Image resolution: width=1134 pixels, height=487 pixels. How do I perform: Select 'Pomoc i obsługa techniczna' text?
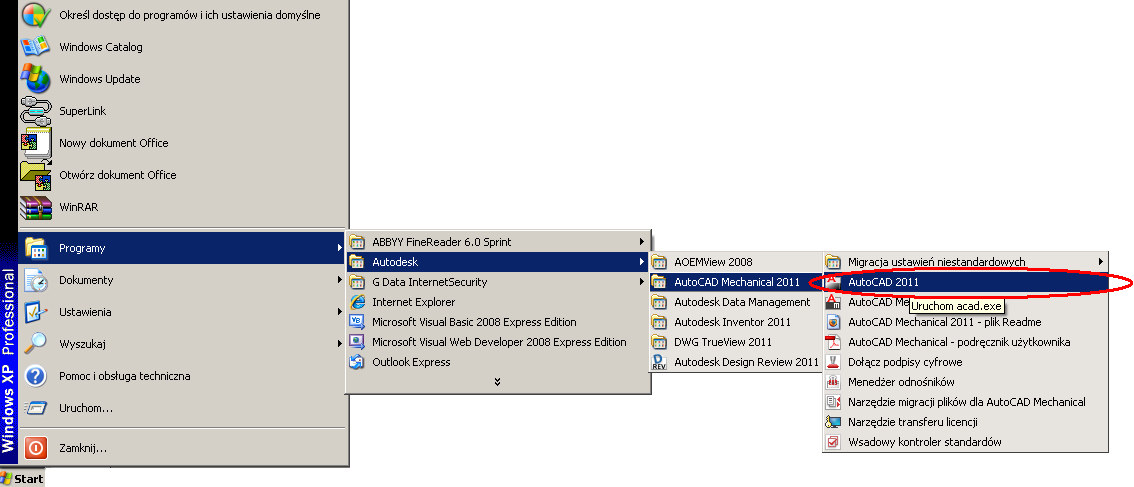tap(124, 376)
